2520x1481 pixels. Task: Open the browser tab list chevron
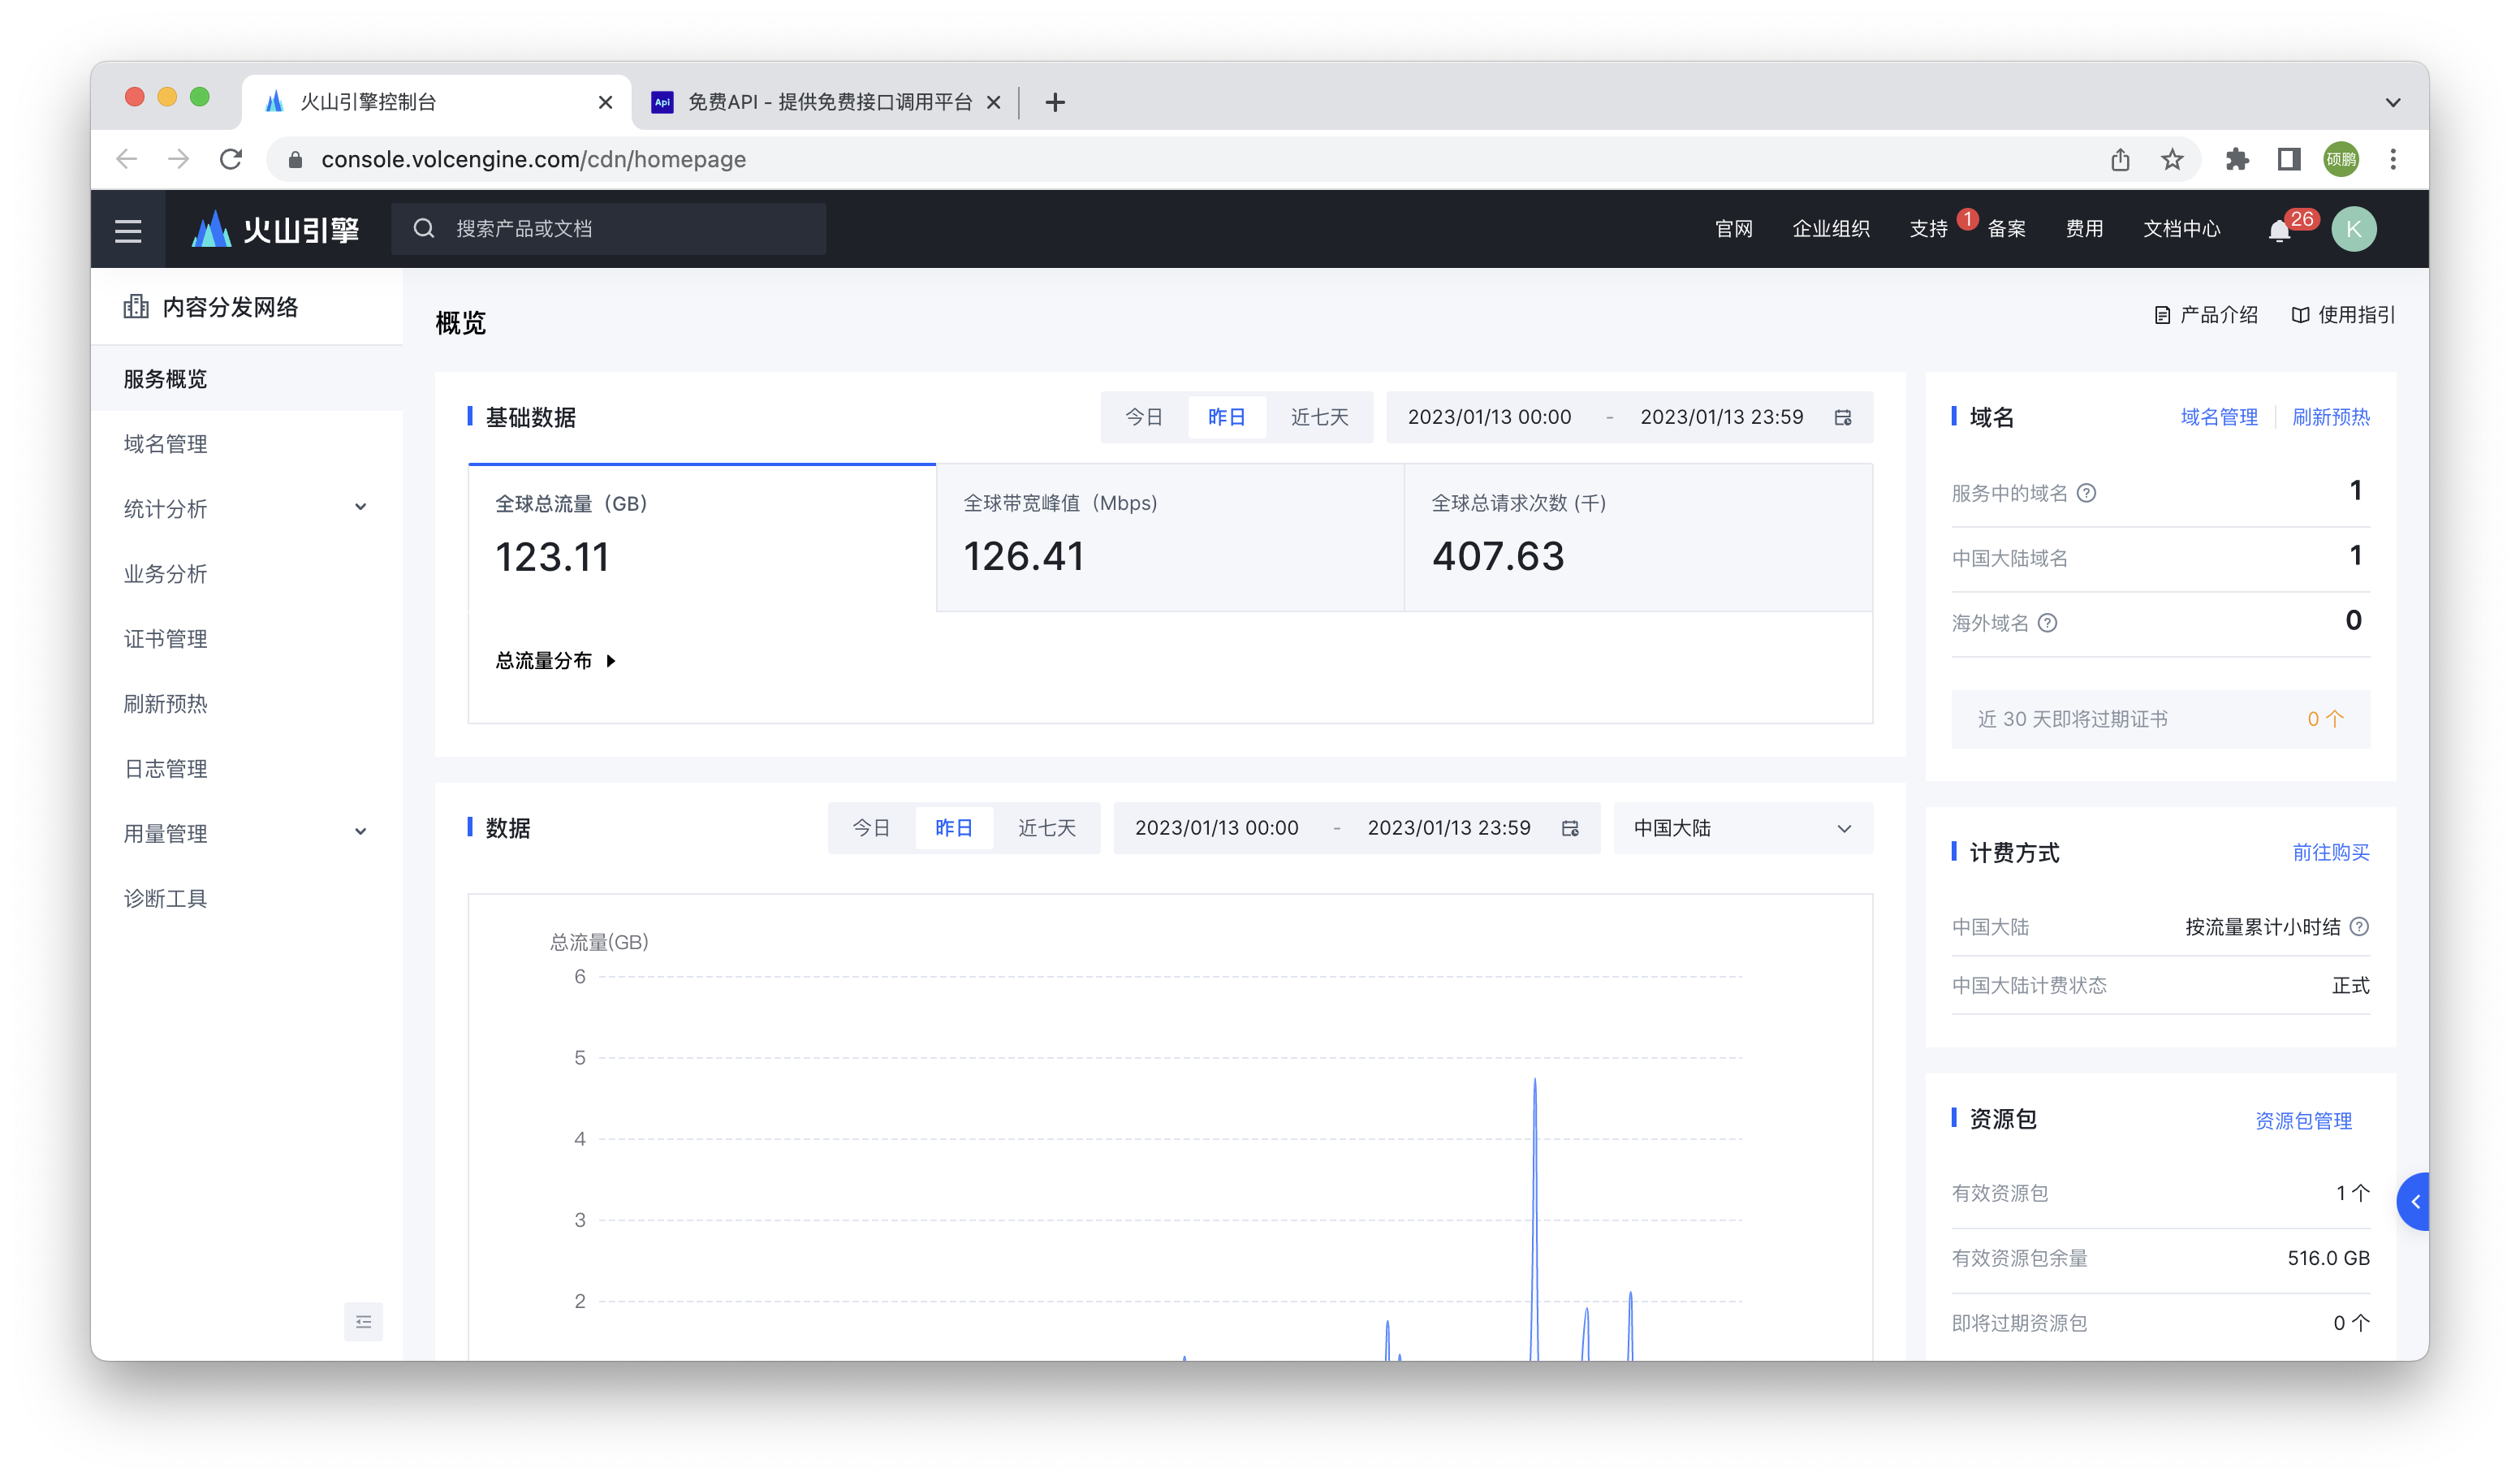point(2392,102)
